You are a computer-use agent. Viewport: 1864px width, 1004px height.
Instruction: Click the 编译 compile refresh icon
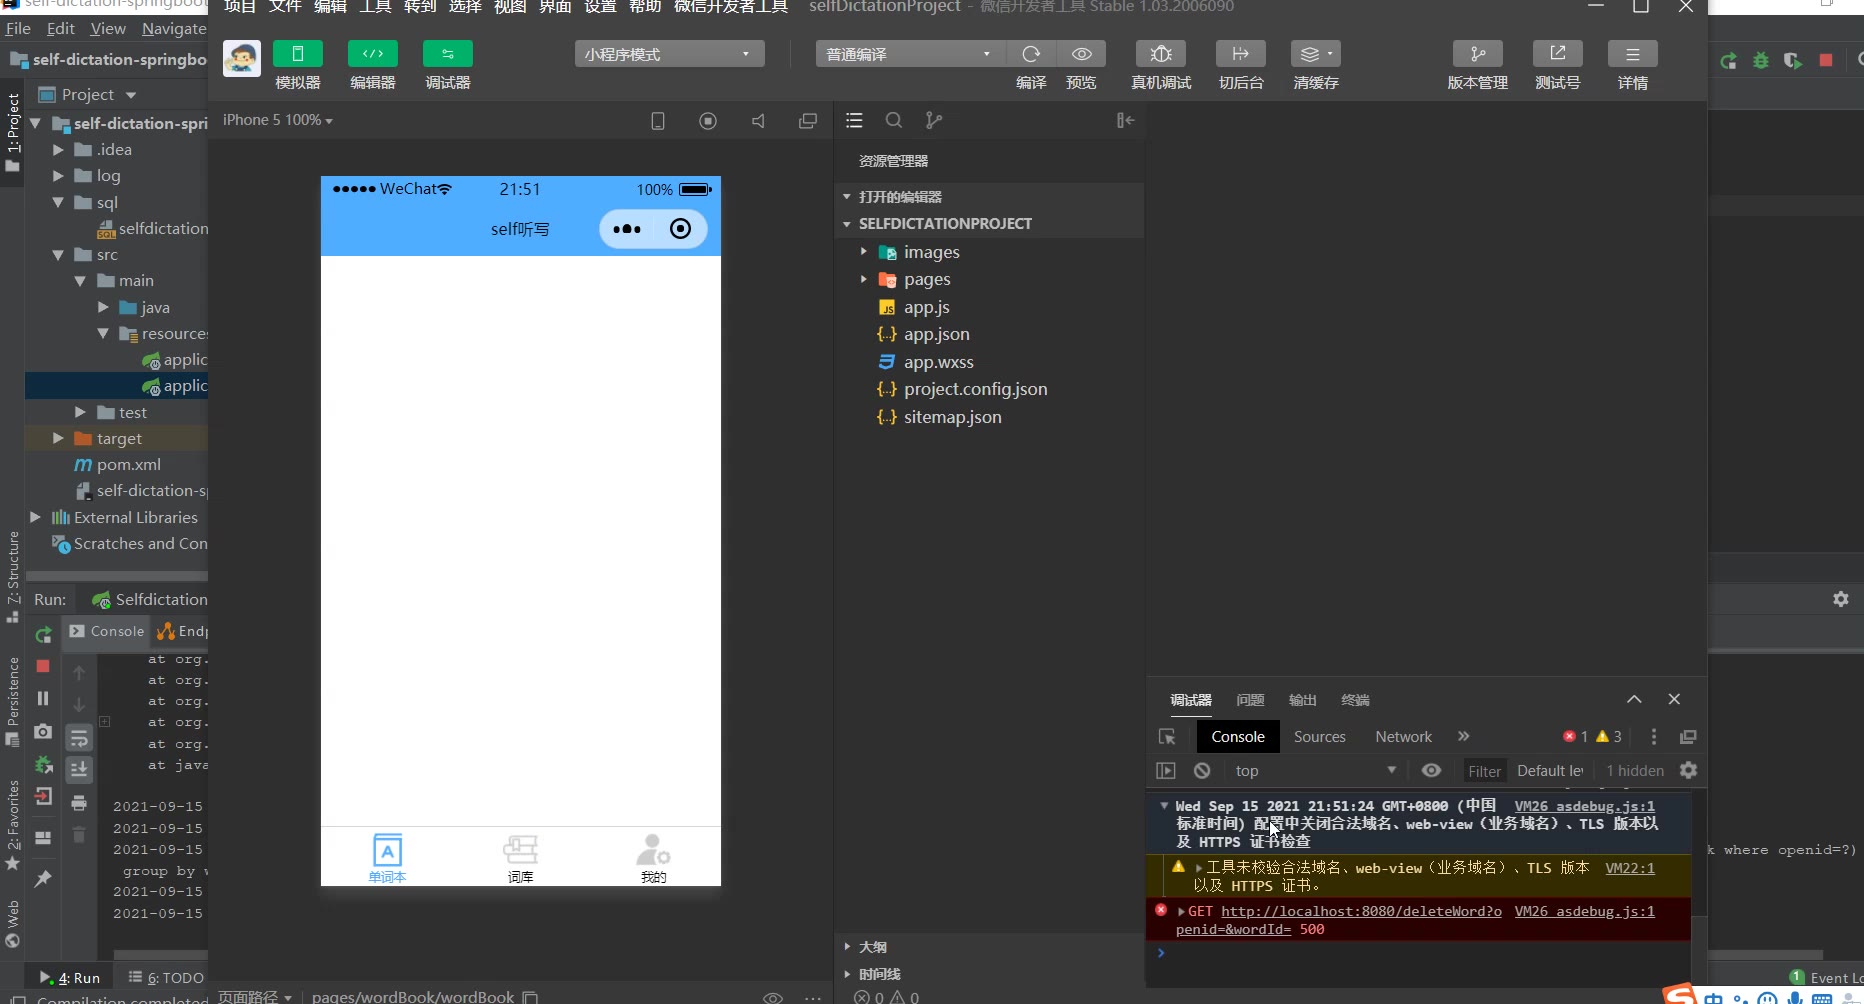[x=1031, y=54]
